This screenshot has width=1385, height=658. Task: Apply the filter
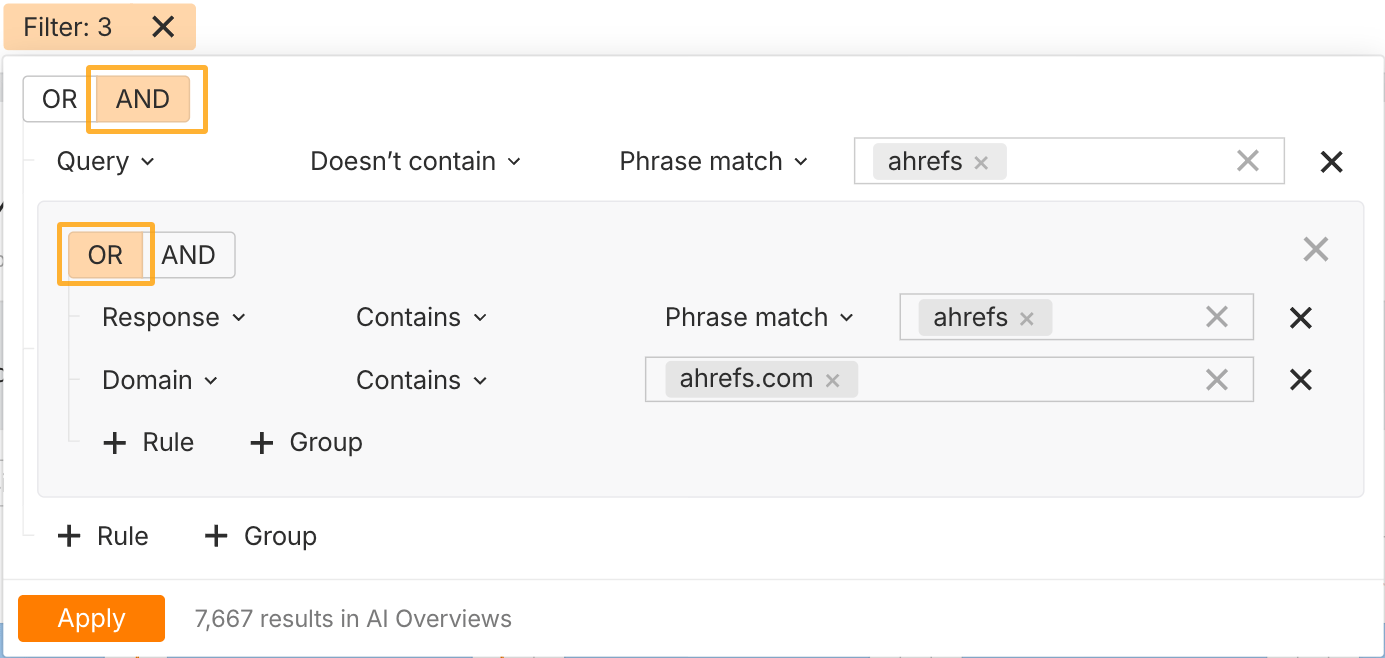coord(91,618)
